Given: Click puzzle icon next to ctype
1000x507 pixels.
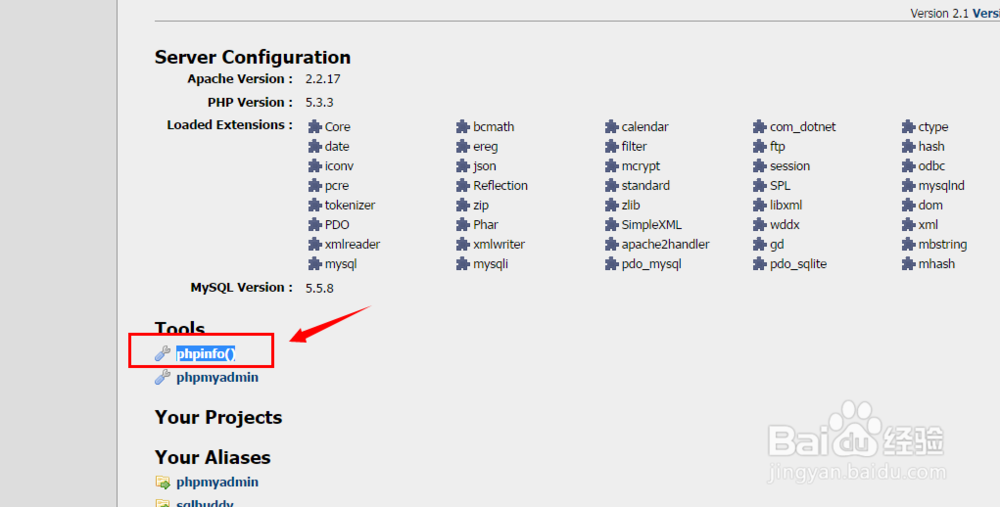Looking at the screenshot, I should [x=908, y=127].
